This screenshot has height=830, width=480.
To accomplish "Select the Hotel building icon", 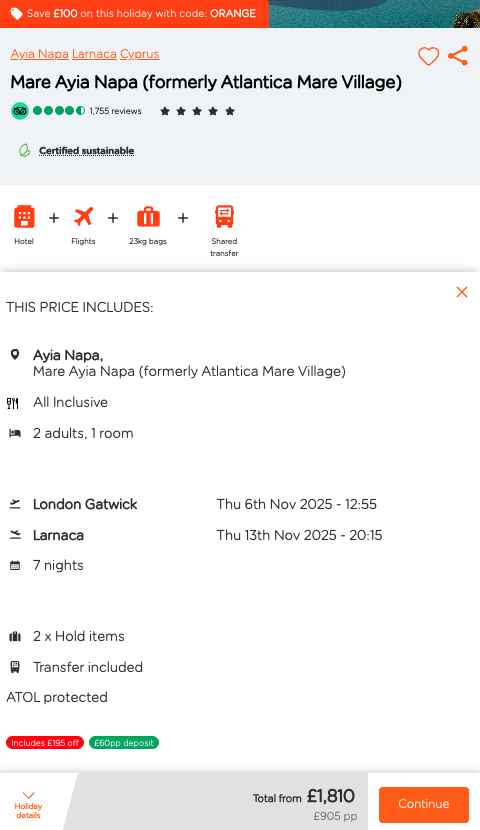I will 24,217.
